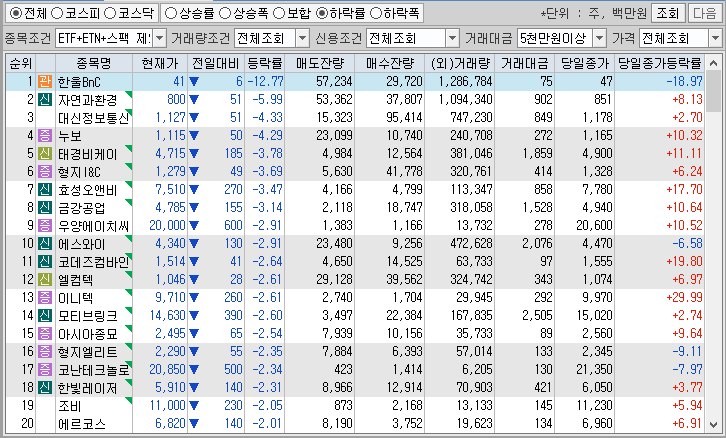Click the 증 badge next to 우양에이치씨
This screenshot has height=438, width=726.
click(x=45, y=225)
